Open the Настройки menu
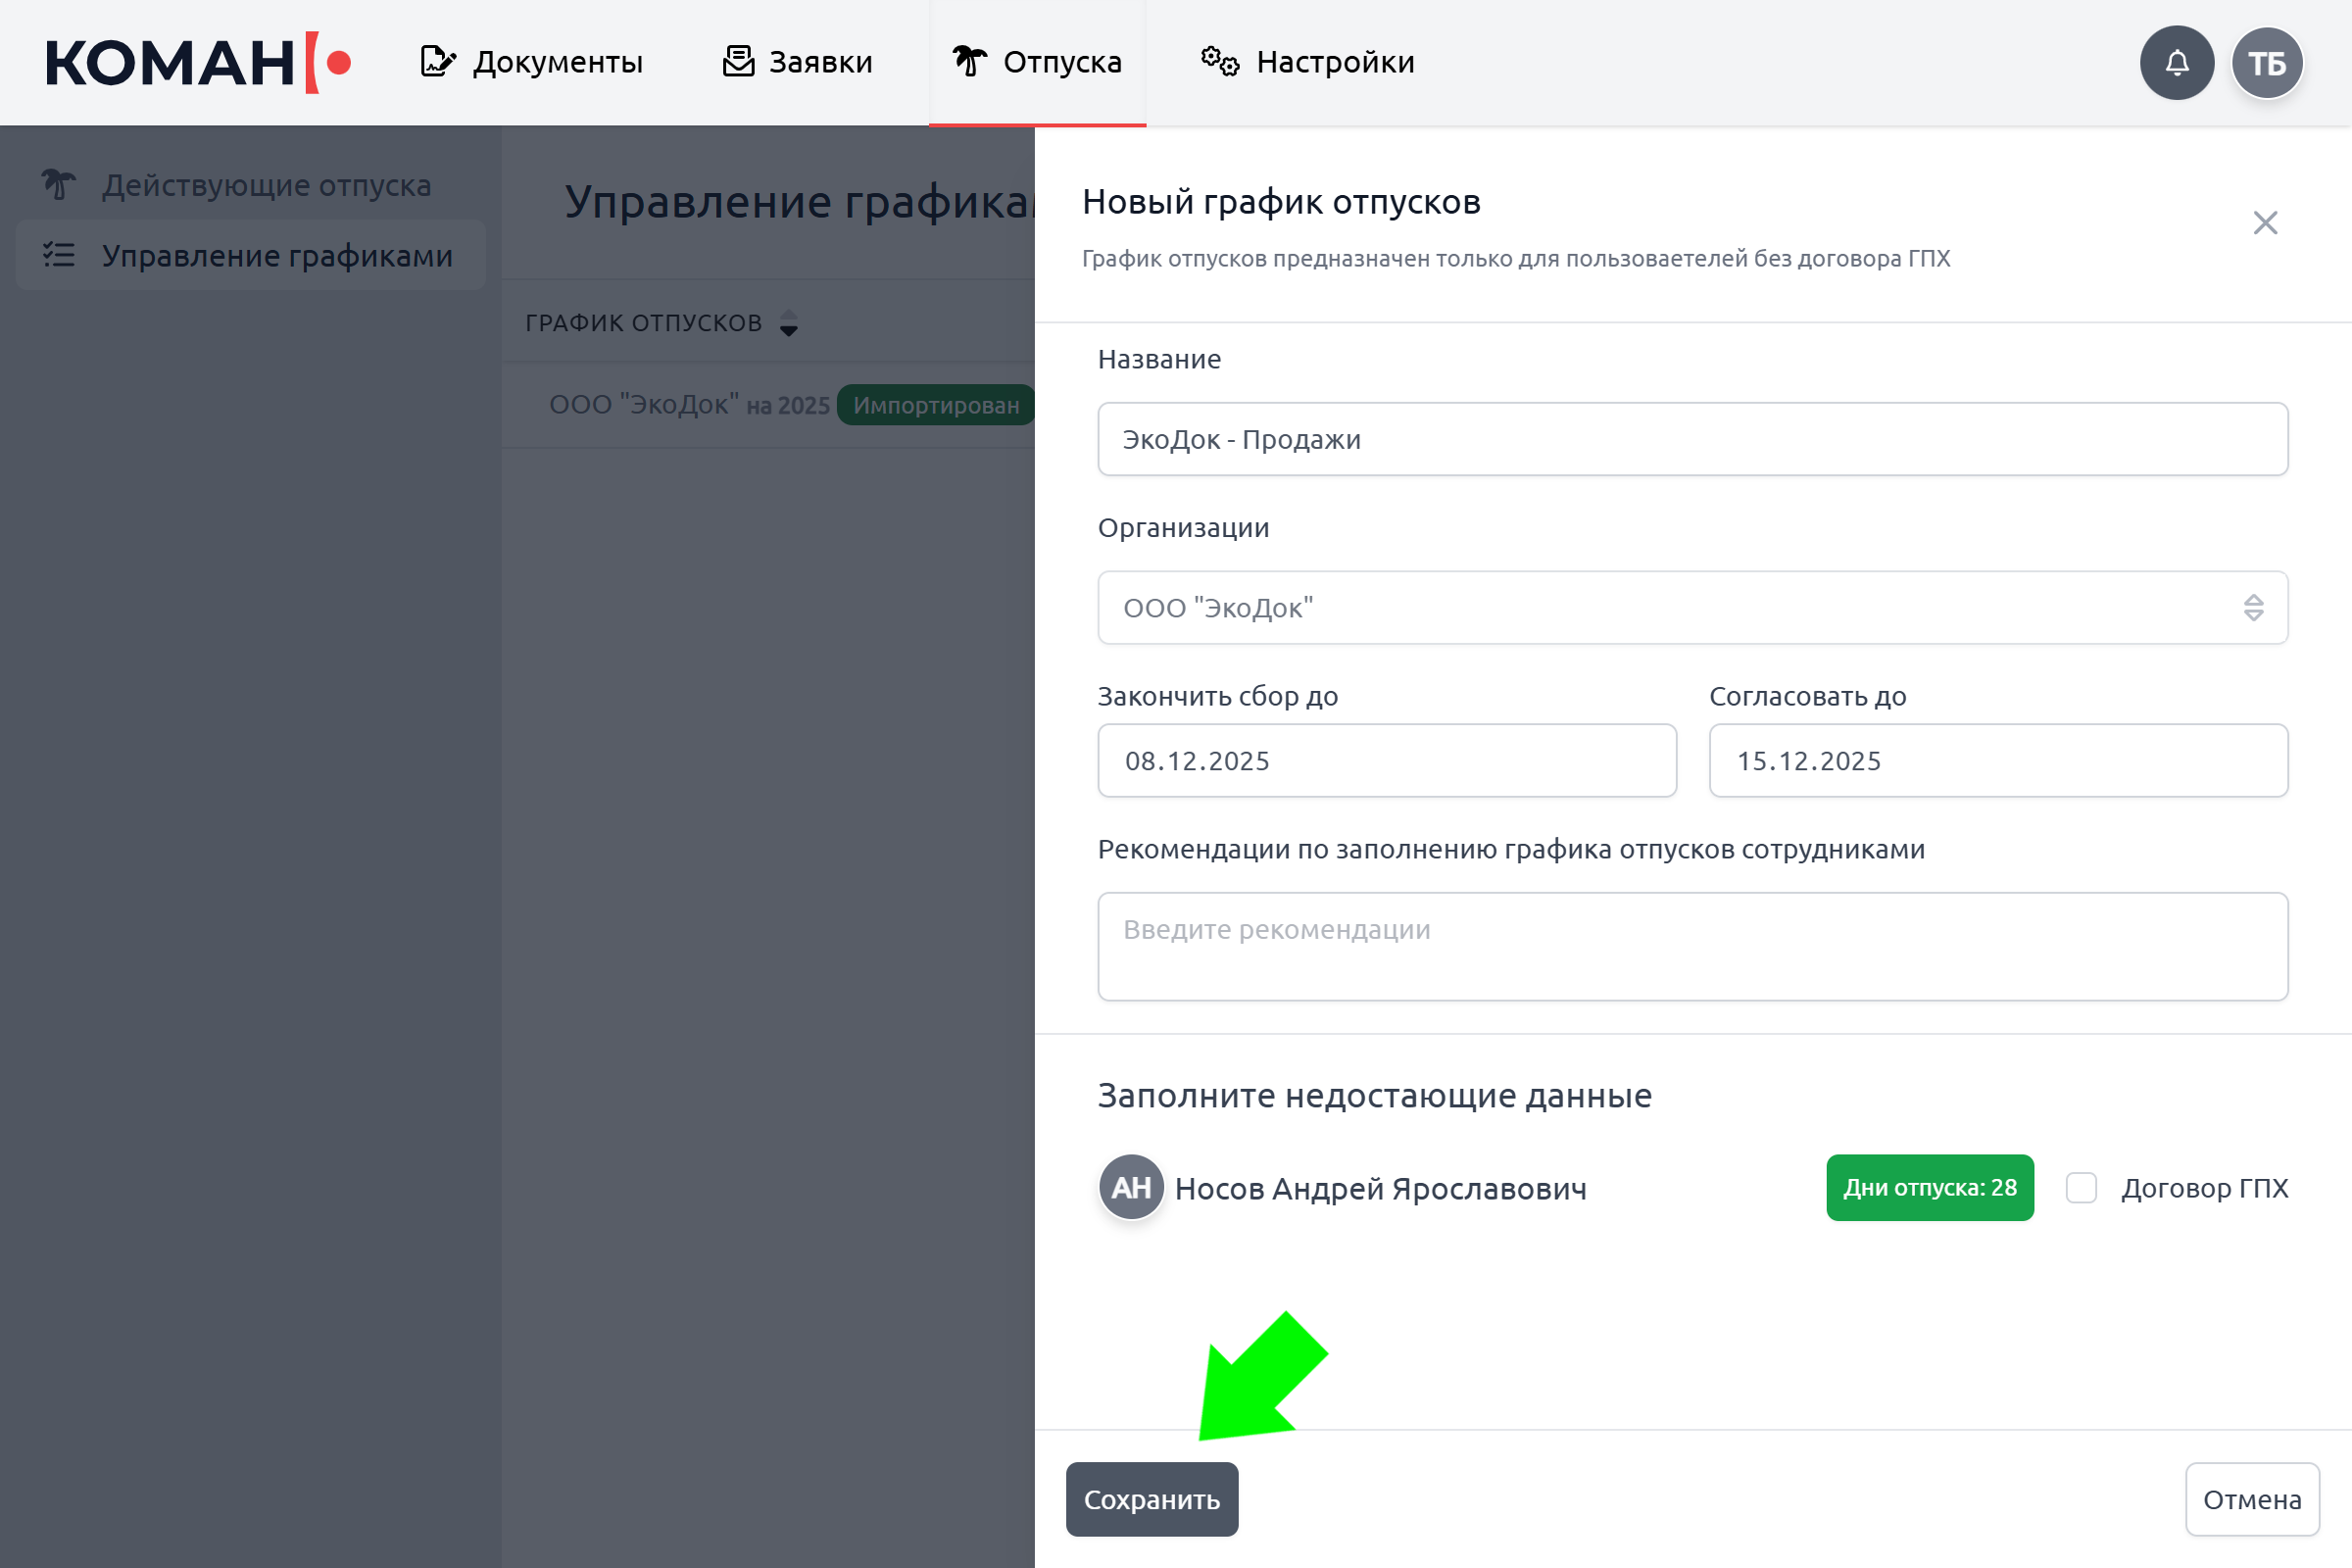 1308,62
